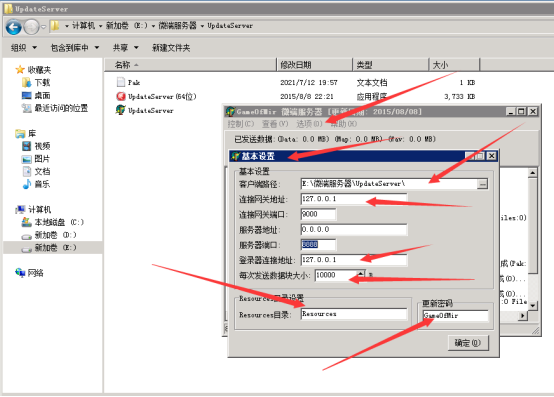The width and height of the screenshot is (554, 397).
Task: Click the 客户端路径 input field
Action: pos(389,184)
